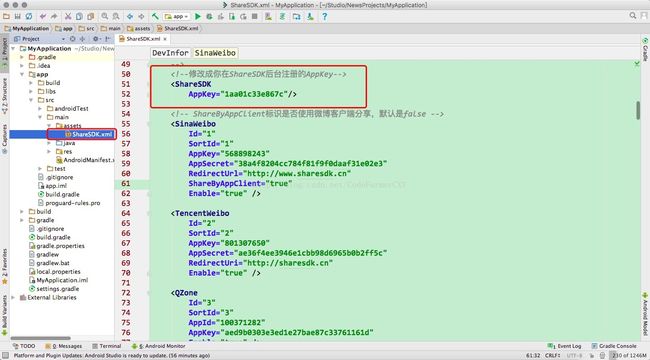650x360 pixels.
Task: Click the Project panel settings gear icon
Action: pos(95,39)
